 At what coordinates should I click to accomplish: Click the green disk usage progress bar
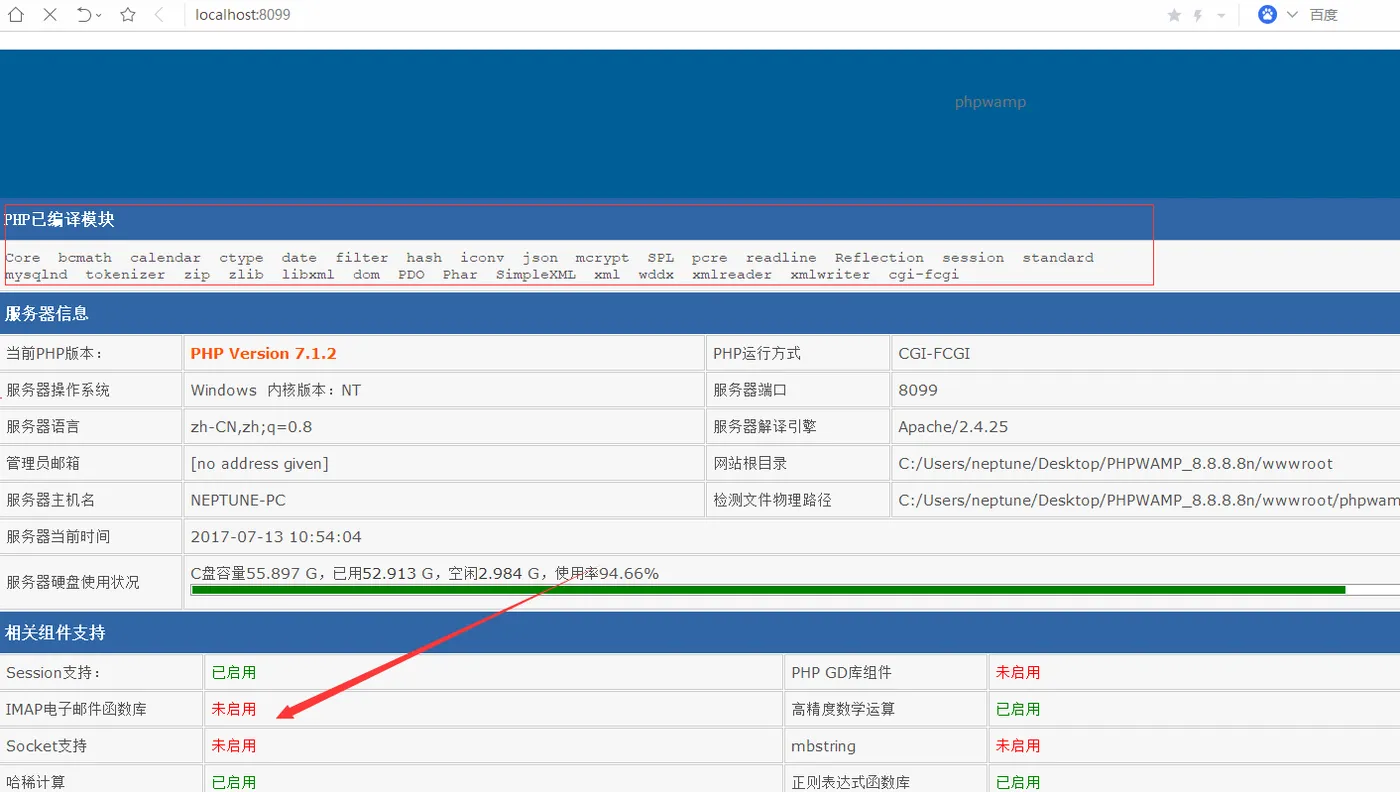768,590
